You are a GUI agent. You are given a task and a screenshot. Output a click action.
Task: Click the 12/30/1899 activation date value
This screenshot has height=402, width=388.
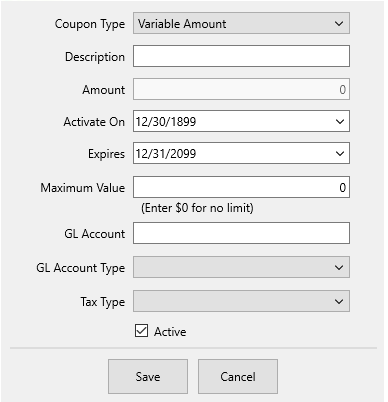tap(166, 122)
